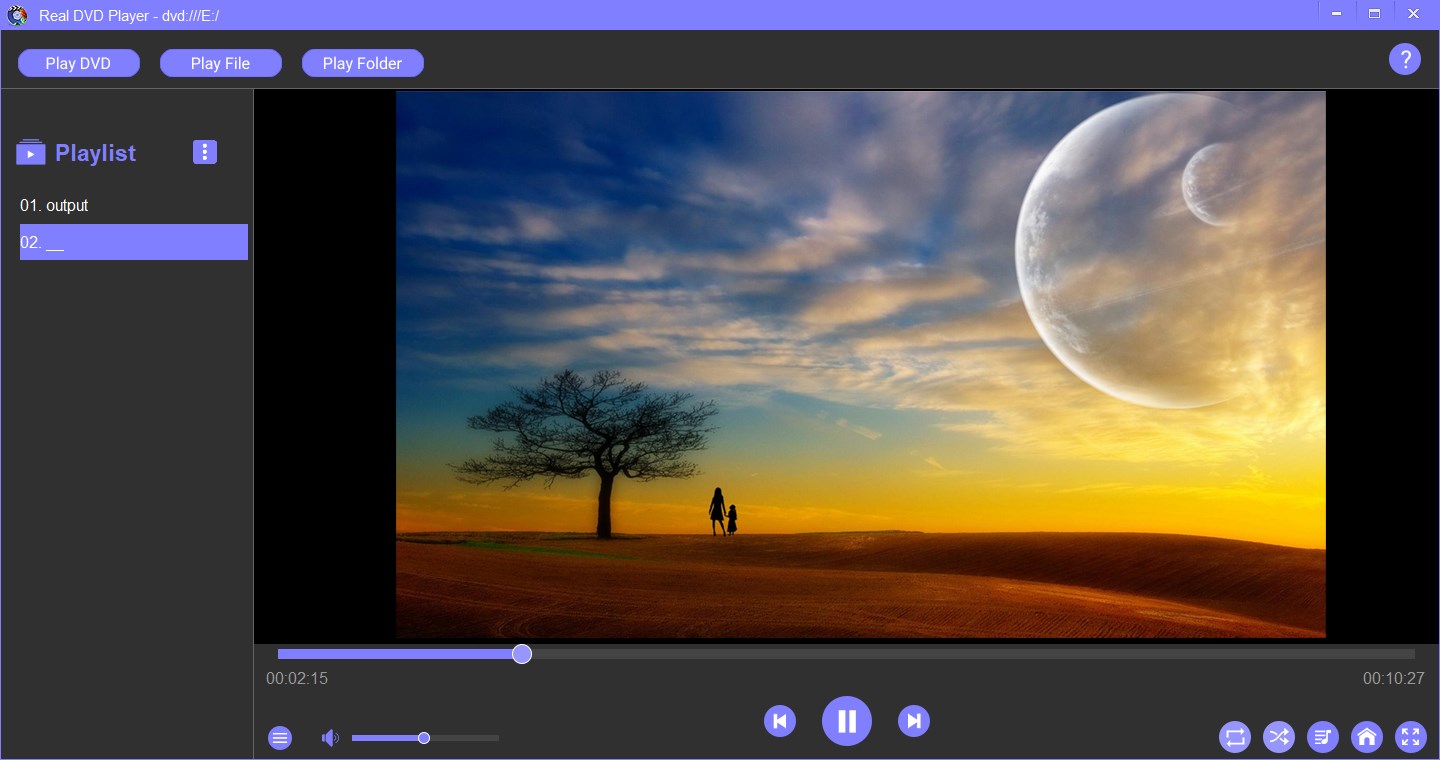Screen dimensions: 1440x760
Task: Pause the video playback
Action: coord(846,721)
